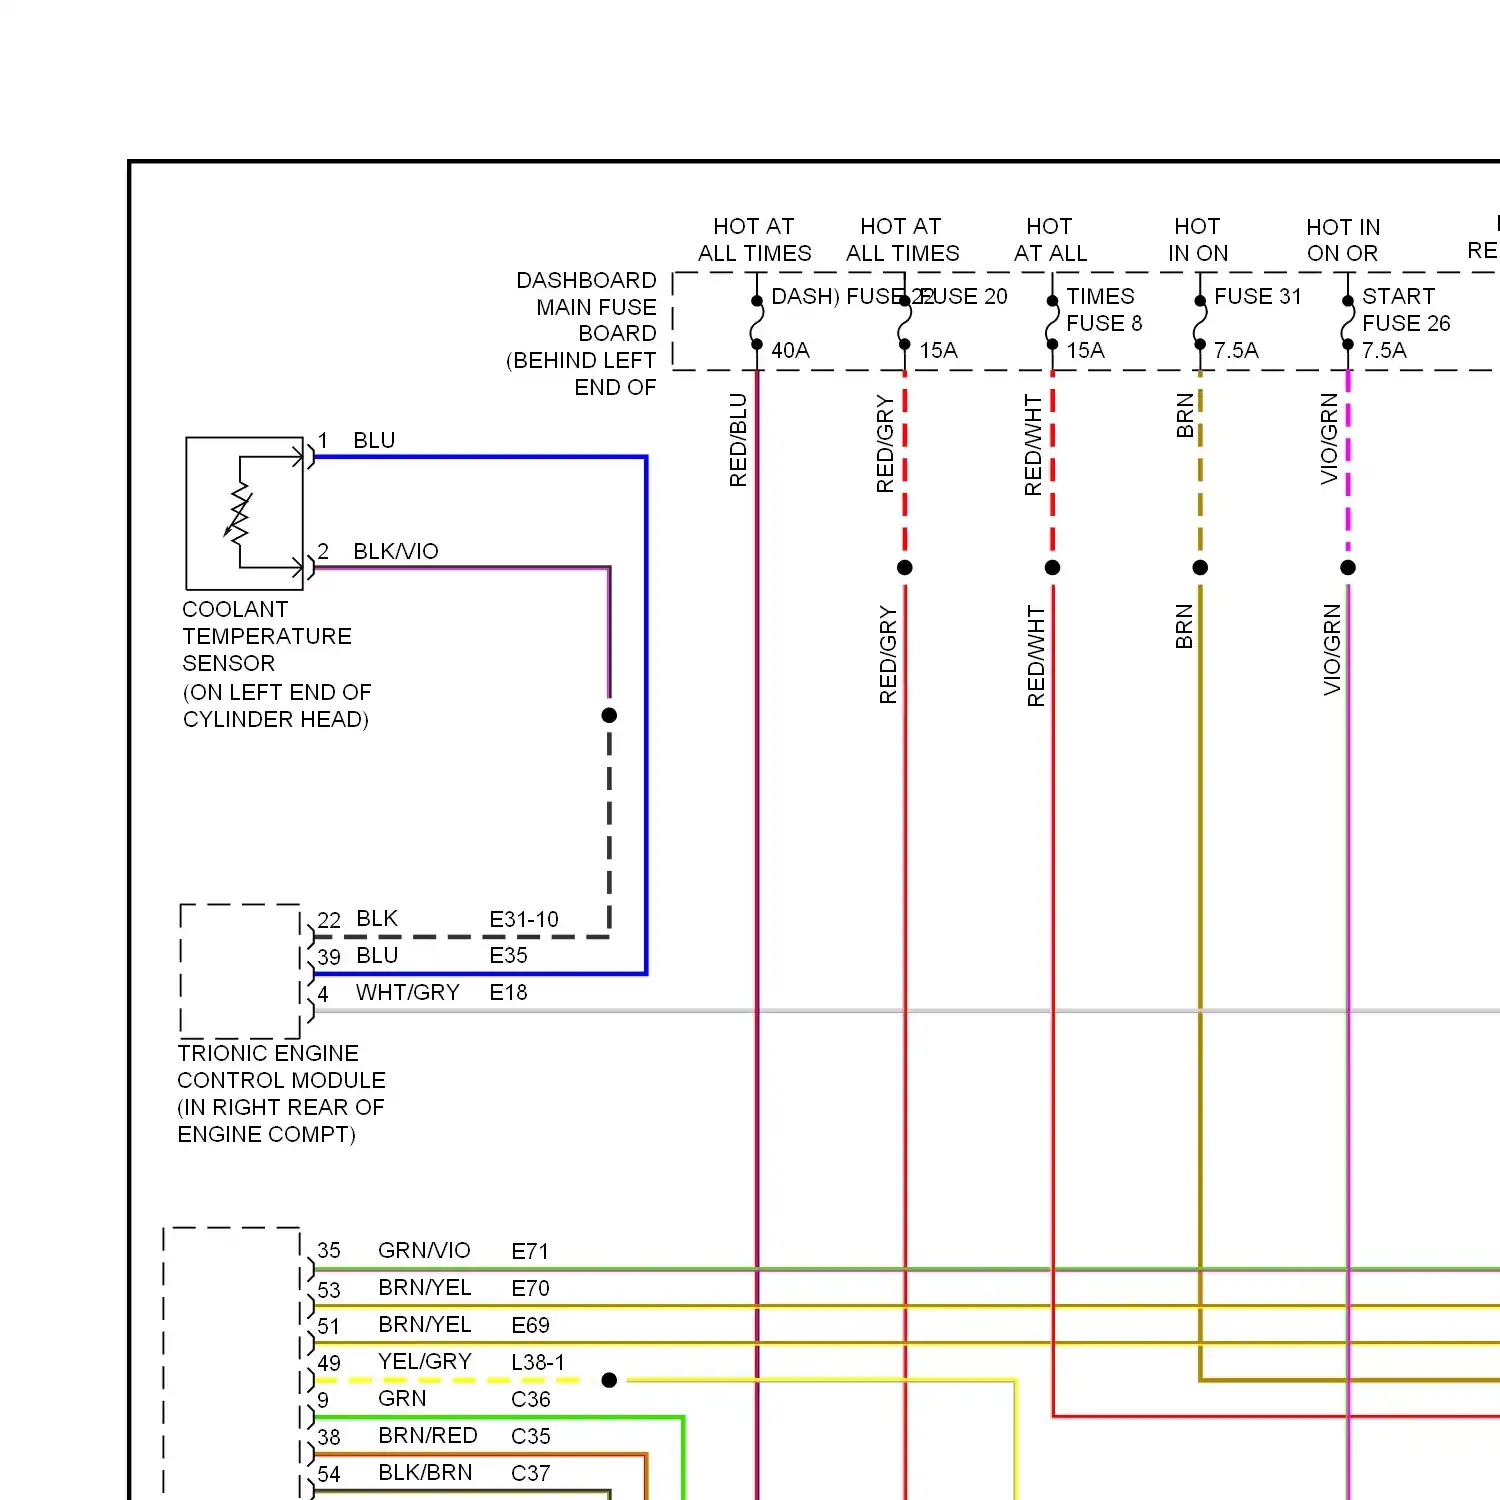Screen dimensions: 1500x1500
Task: Click pin number '22' on the Trionic module
Action: pos(329,920)
